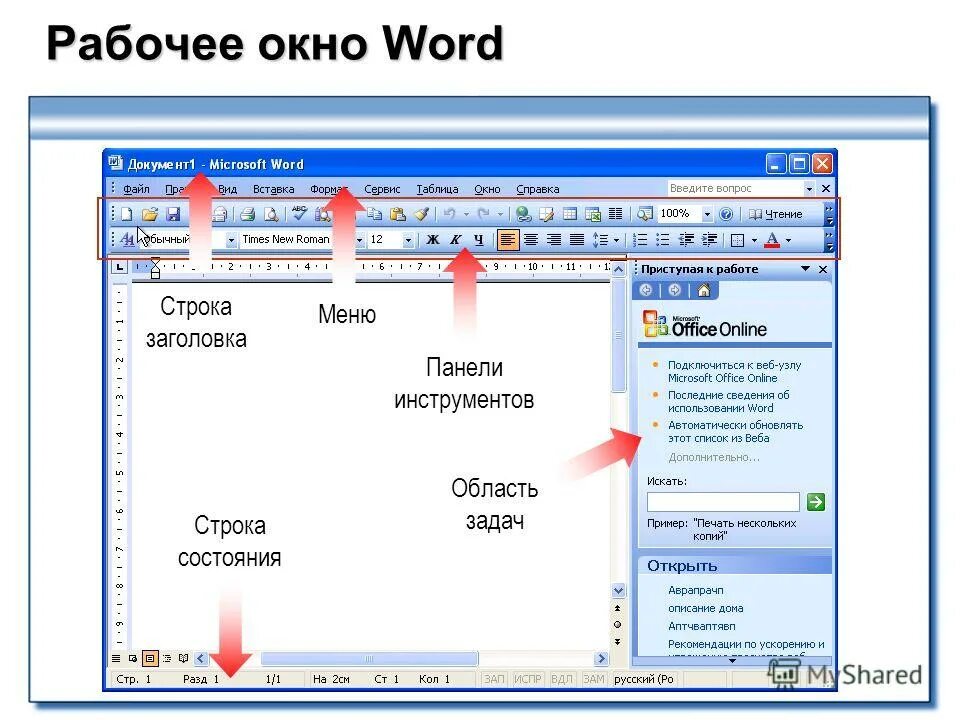Toggle Justify alignment
Viewport: 960px width, 720px height.
(577, 239)
